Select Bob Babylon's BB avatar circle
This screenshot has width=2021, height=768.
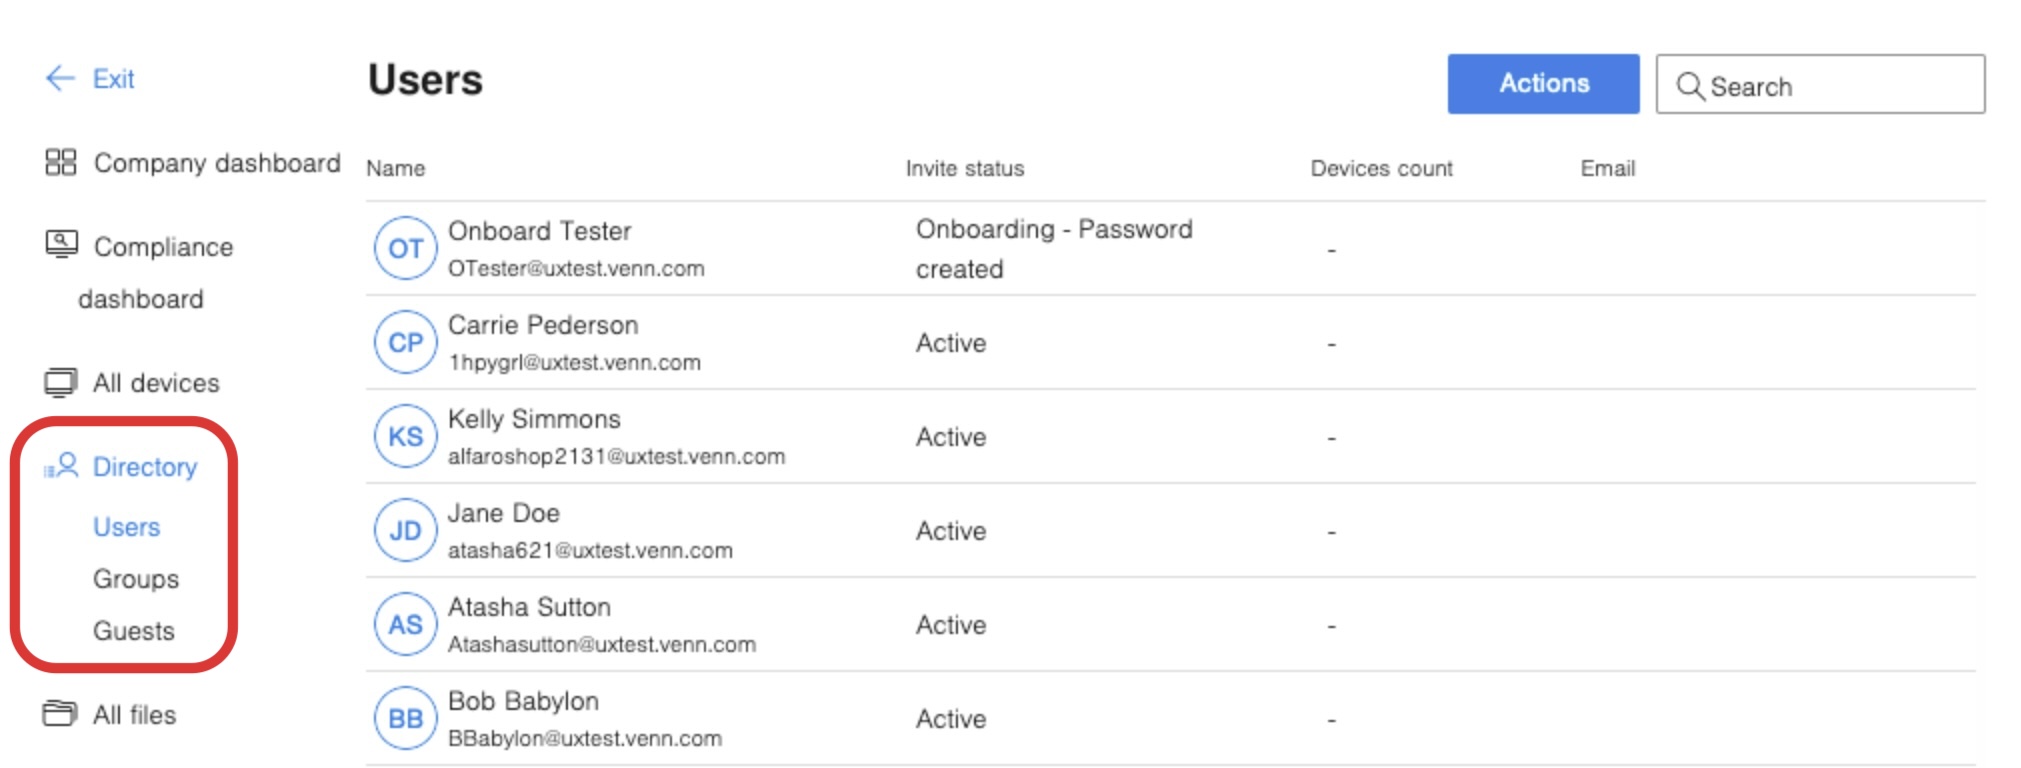(405, 716)
